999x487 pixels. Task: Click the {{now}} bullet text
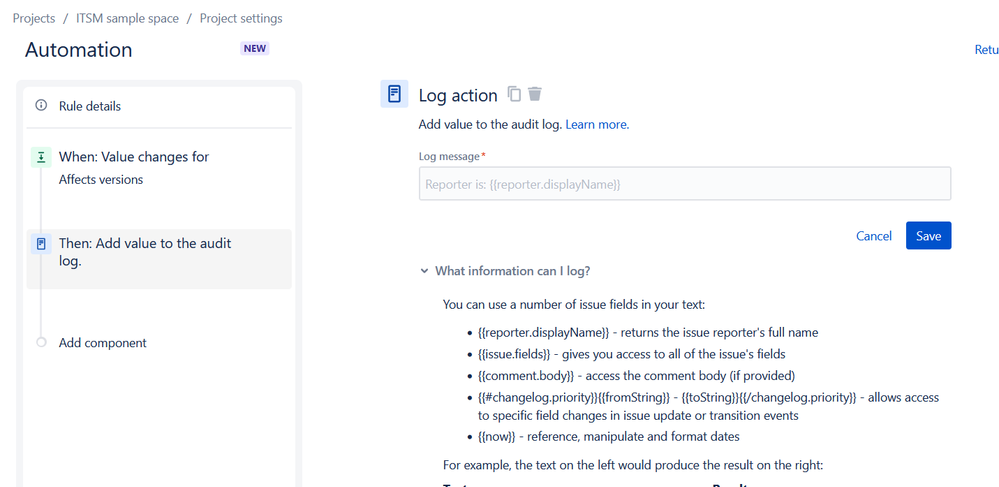608,437
